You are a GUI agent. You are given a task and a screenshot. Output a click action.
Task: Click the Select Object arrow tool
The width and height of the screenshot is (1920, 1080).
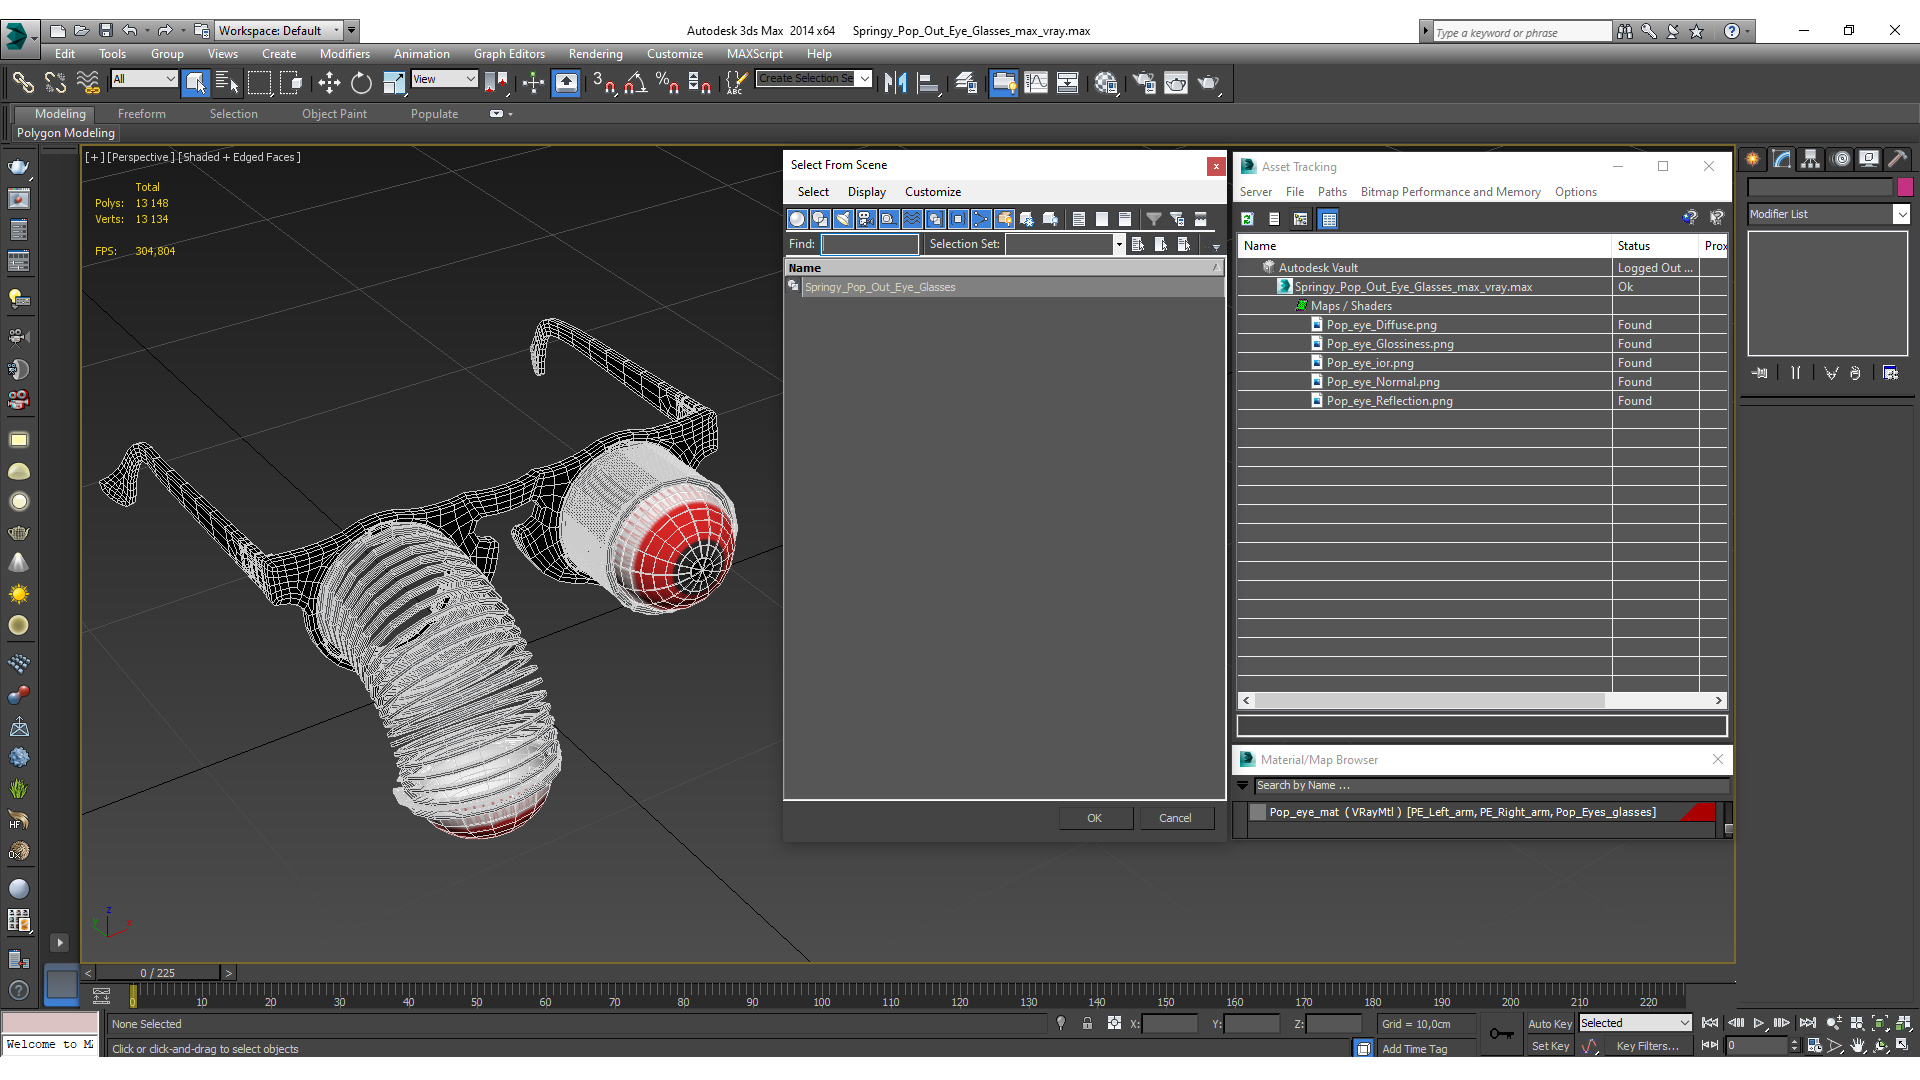(x=196, y=83)
